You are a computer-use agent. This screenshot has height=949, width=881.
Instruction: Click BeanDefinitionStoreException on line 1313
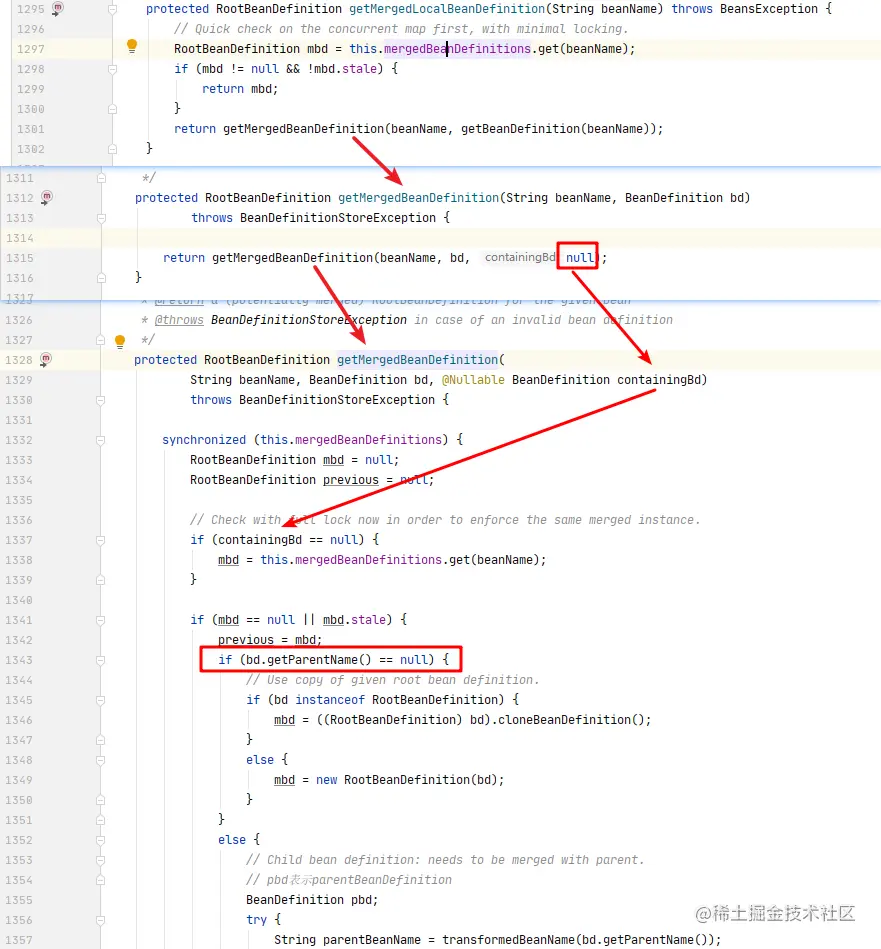coord(338,218)
